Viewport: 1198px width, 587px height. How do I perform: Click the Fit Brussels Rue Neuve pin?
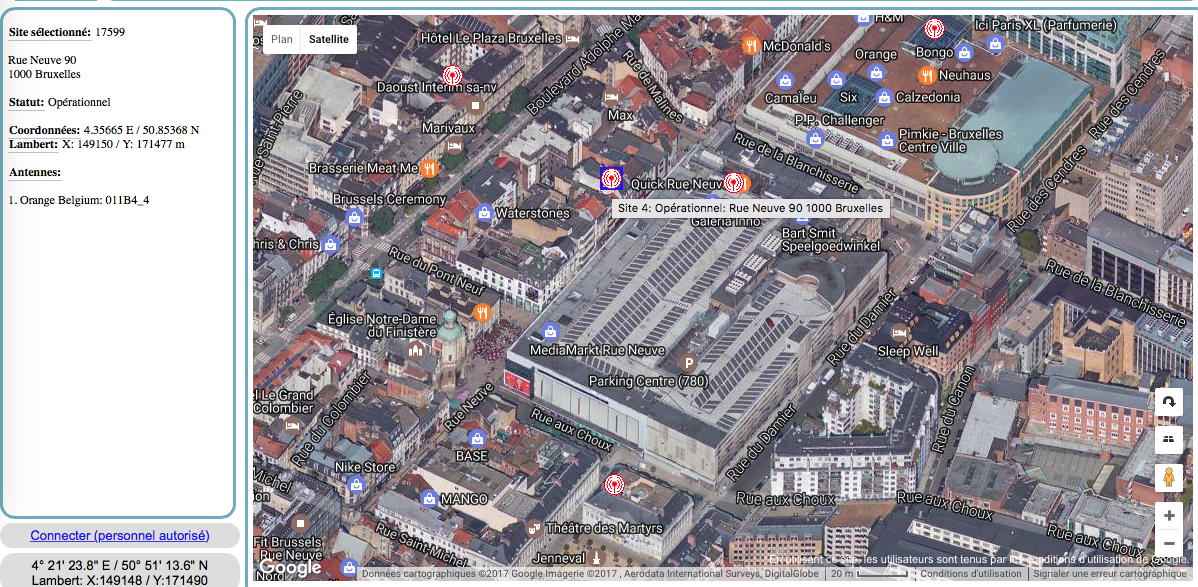coord(300,523)
